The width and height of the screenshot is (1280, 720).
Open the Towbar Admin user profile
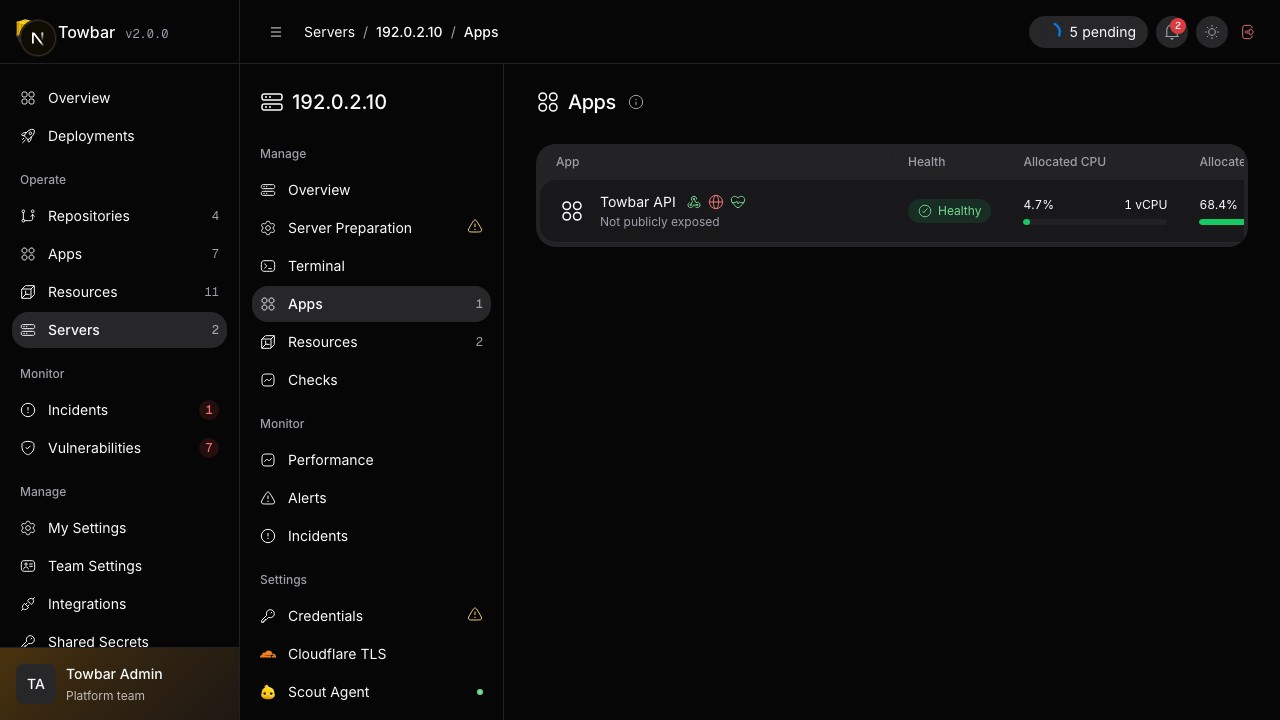[x=119, y=684]
